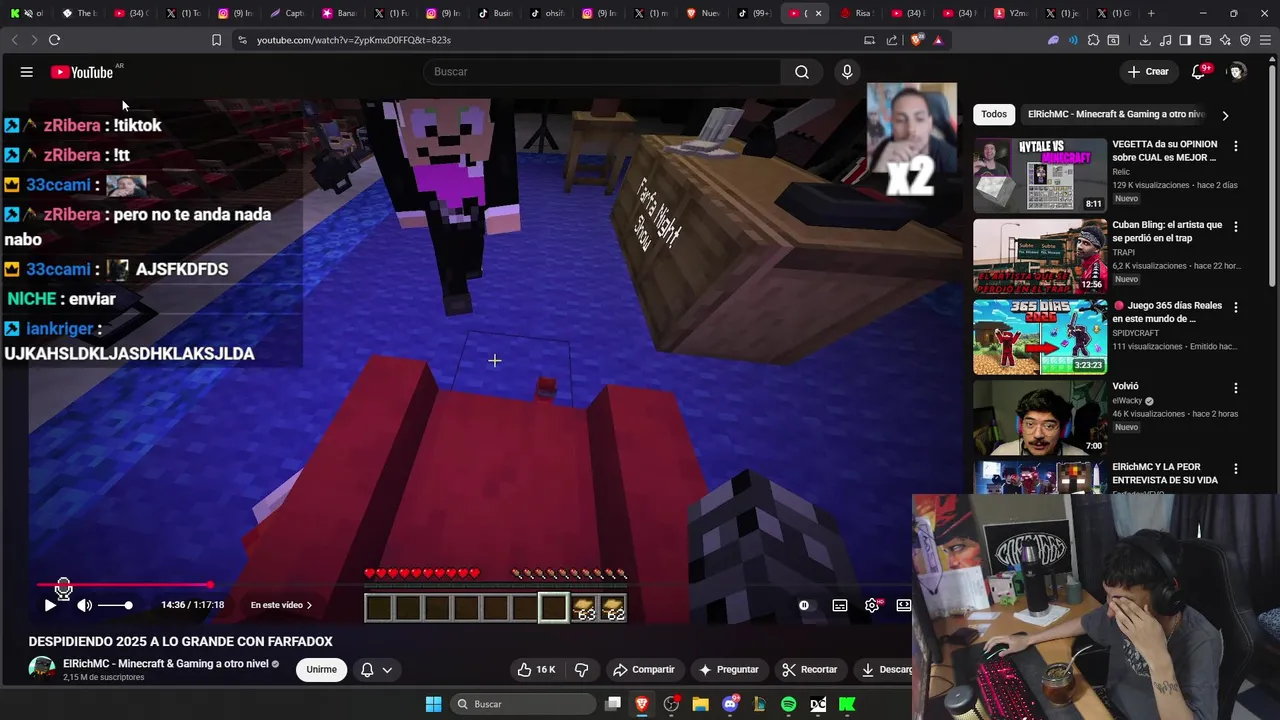This screenshot has width=1280, height=720.
Task: Expand the 'En este video' chapters chevron
Action: pyautogui.click(x=309, y=605)
